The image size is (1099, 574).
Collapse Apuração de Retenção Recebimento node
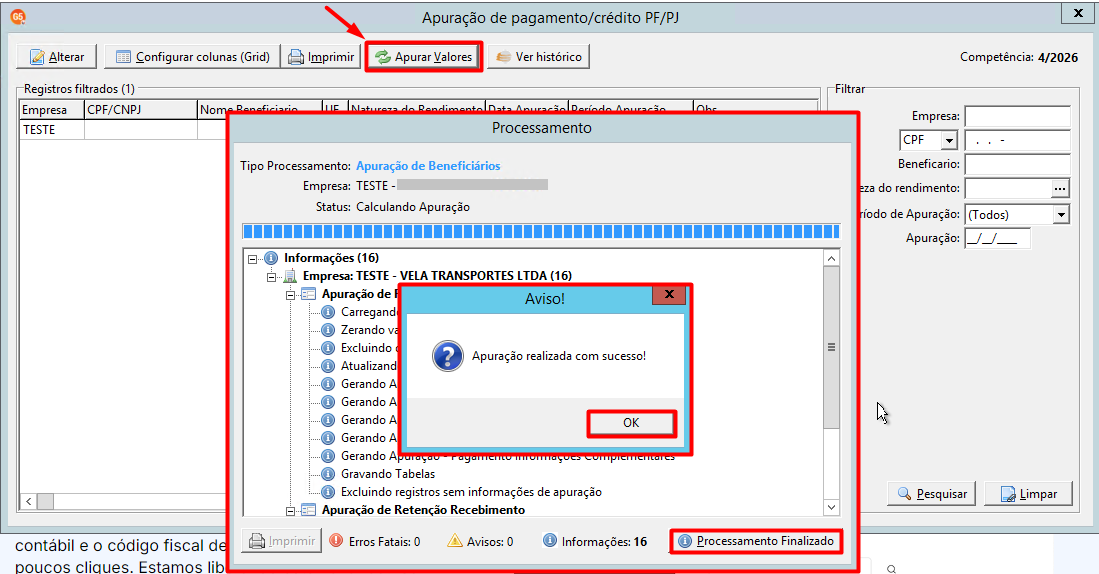(290, 510)
